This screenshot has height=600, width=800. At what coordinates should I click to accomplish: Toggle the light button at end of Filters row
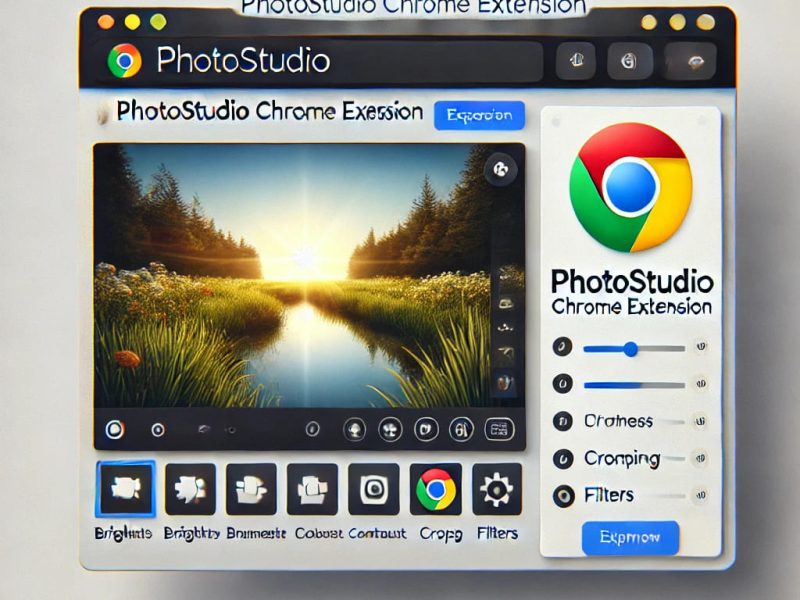701,495
